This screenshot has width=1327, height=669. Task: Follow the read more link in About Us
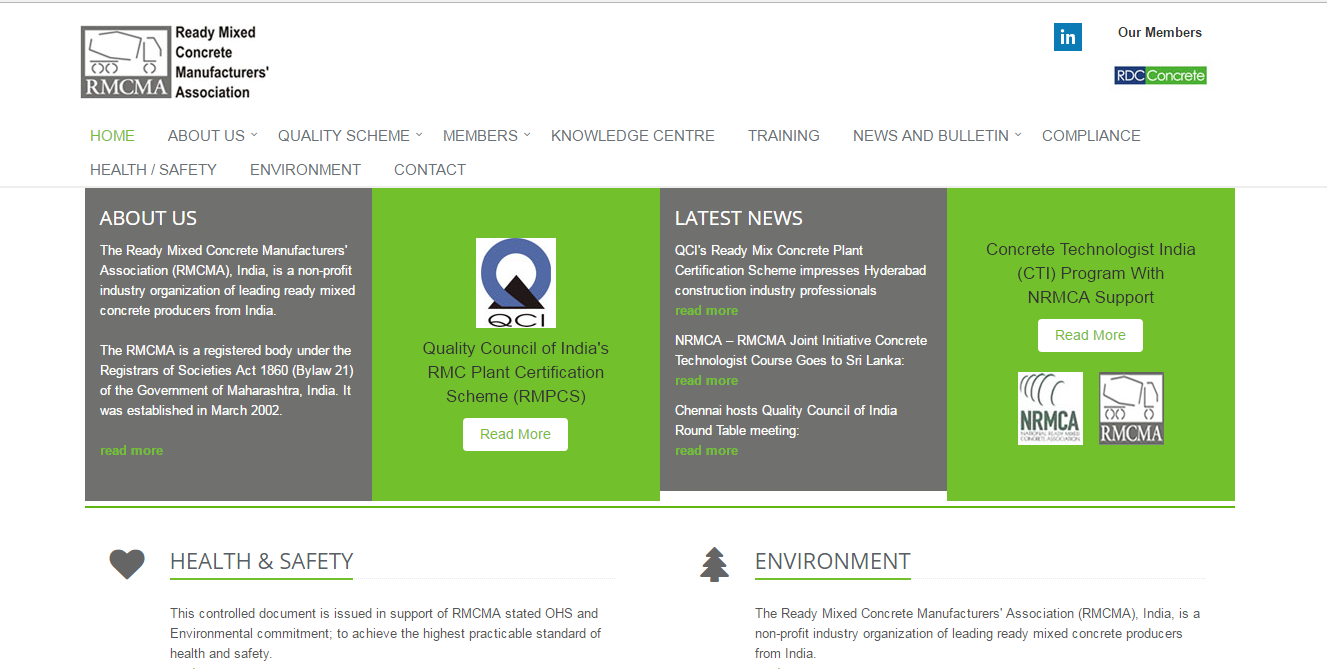[131, 451]
